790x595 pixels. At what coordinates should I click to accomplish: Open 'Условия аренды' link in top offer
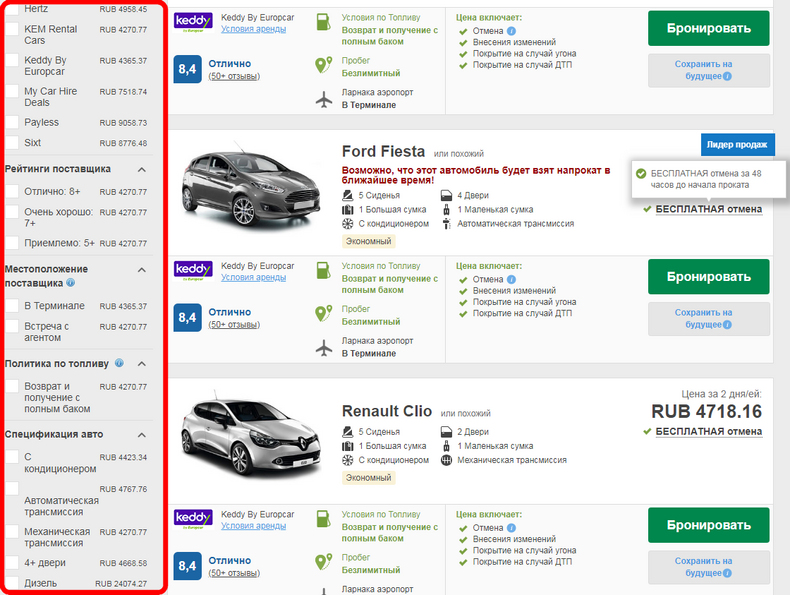253,29
